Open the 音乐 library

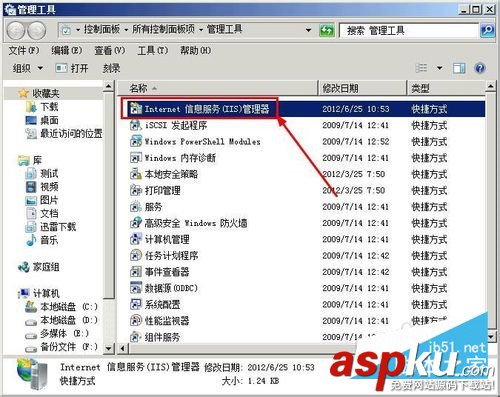[49, 240]
